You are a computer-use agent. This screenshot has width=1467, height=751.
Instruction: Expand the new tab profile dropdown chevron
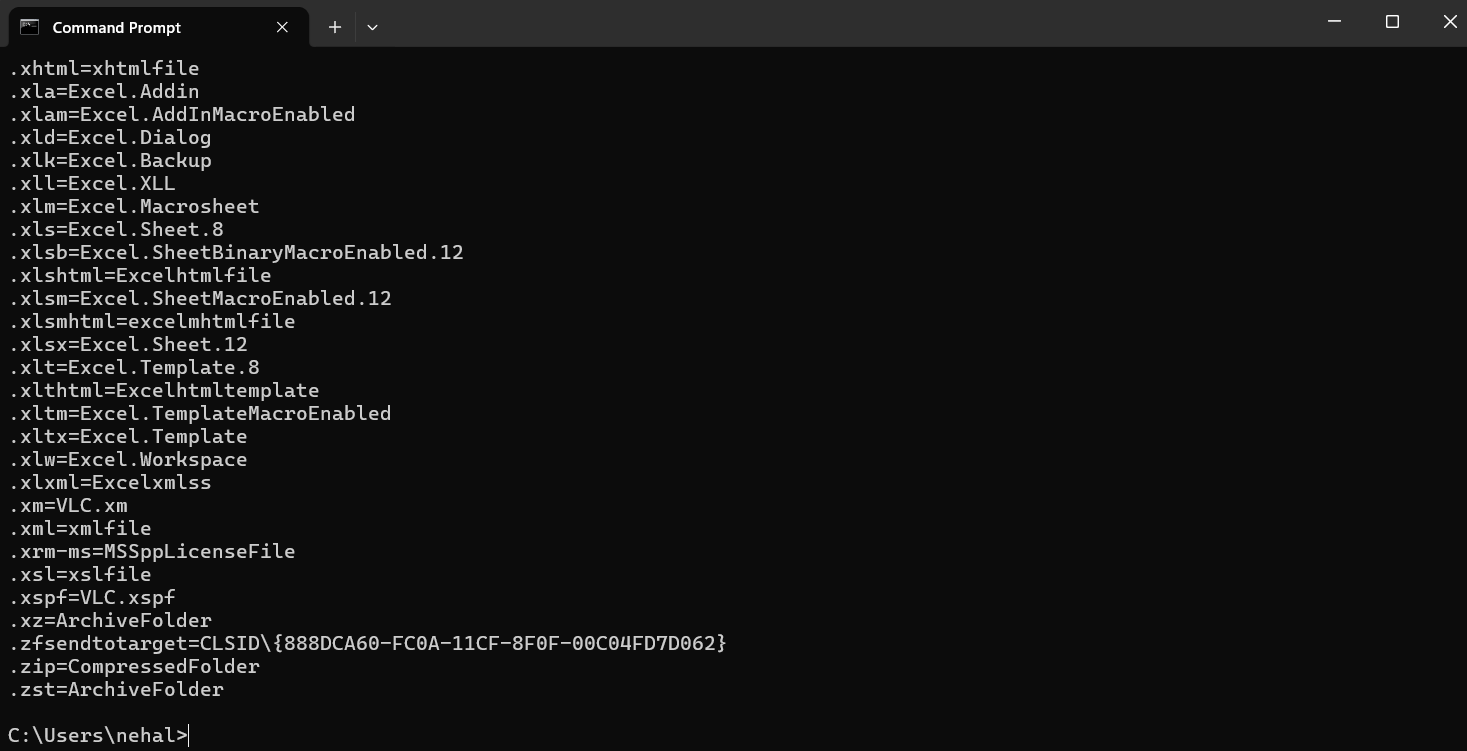372,27
